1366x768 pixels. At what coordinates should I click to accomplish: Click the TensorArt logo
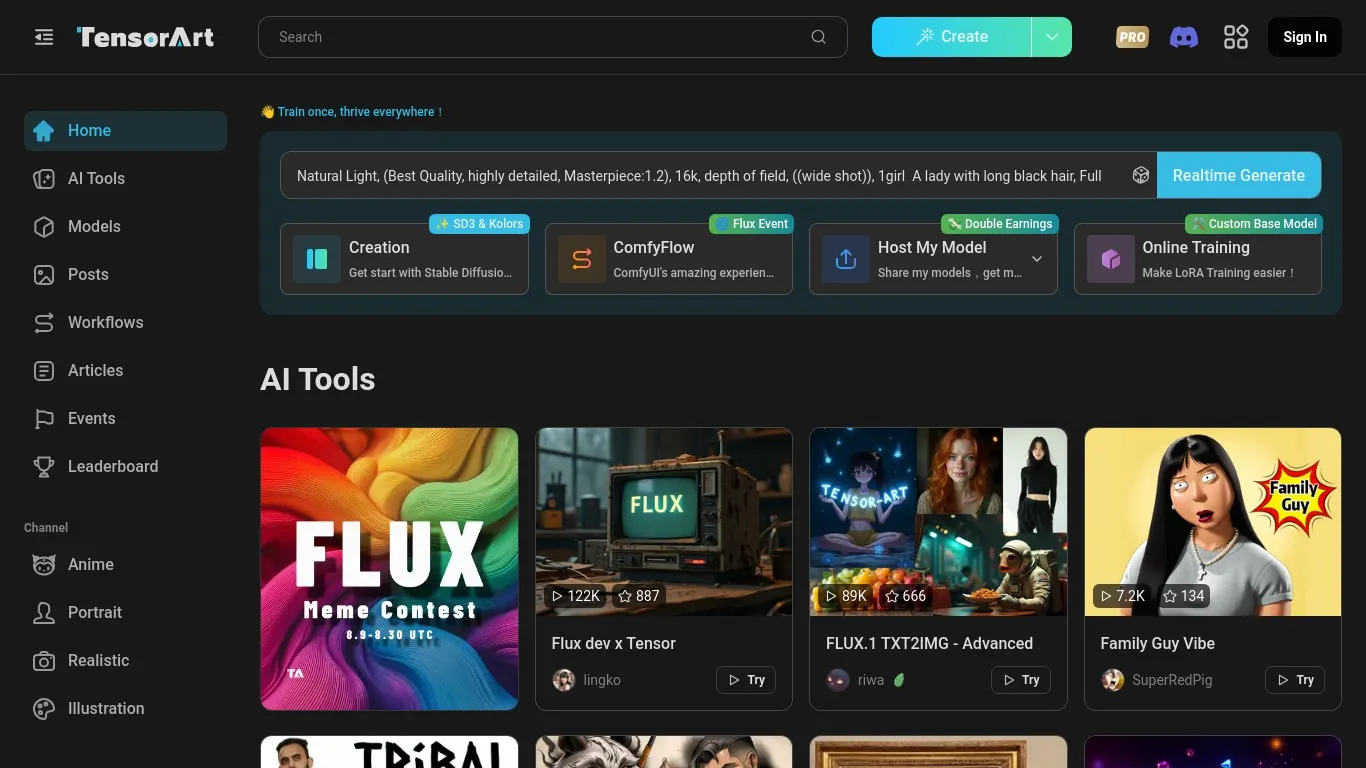(x=146, y=37)
